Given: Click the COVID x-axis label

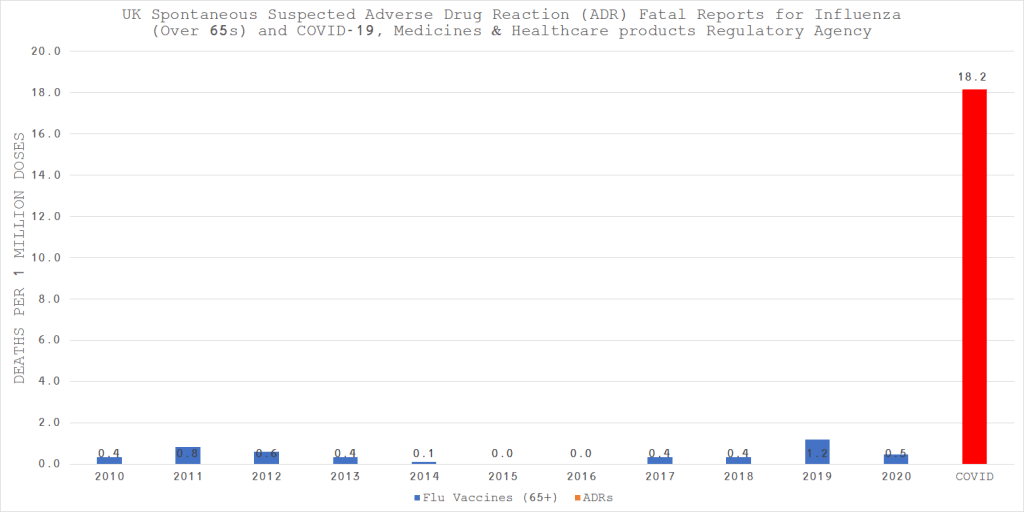Looking at the screenshot, I should (x=974, y=477).
